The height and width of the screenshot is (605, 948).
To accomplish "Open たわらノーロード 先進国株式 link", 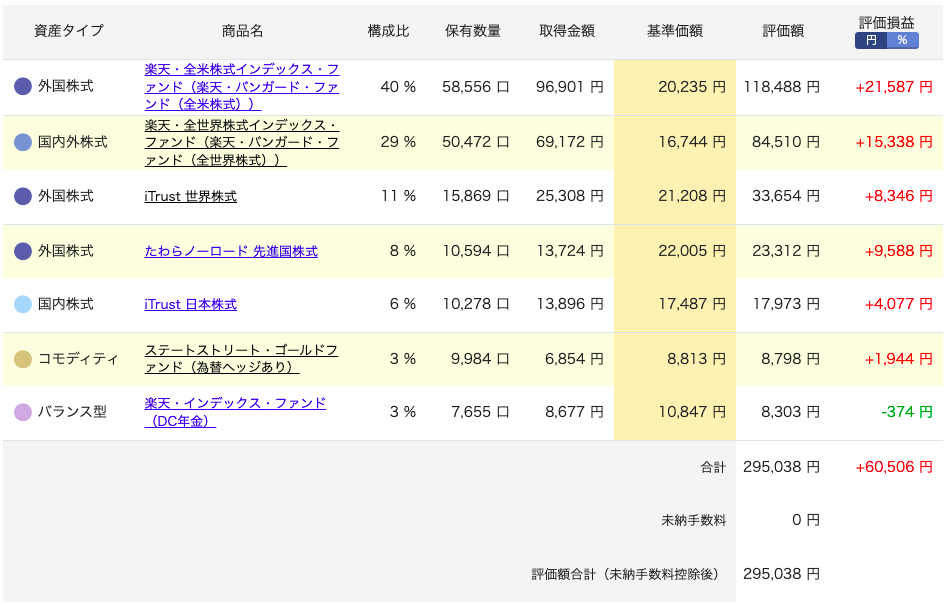I will point(231,251).
